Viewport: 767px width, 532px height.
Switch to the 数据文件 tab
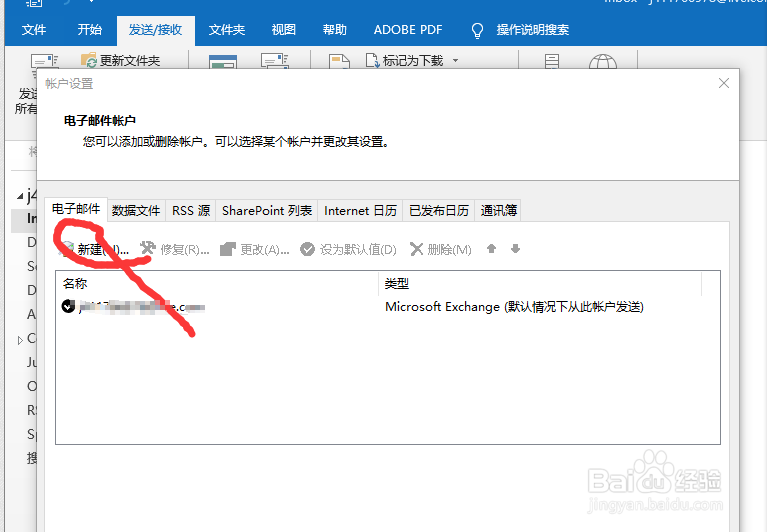click(x=136, y=211)
